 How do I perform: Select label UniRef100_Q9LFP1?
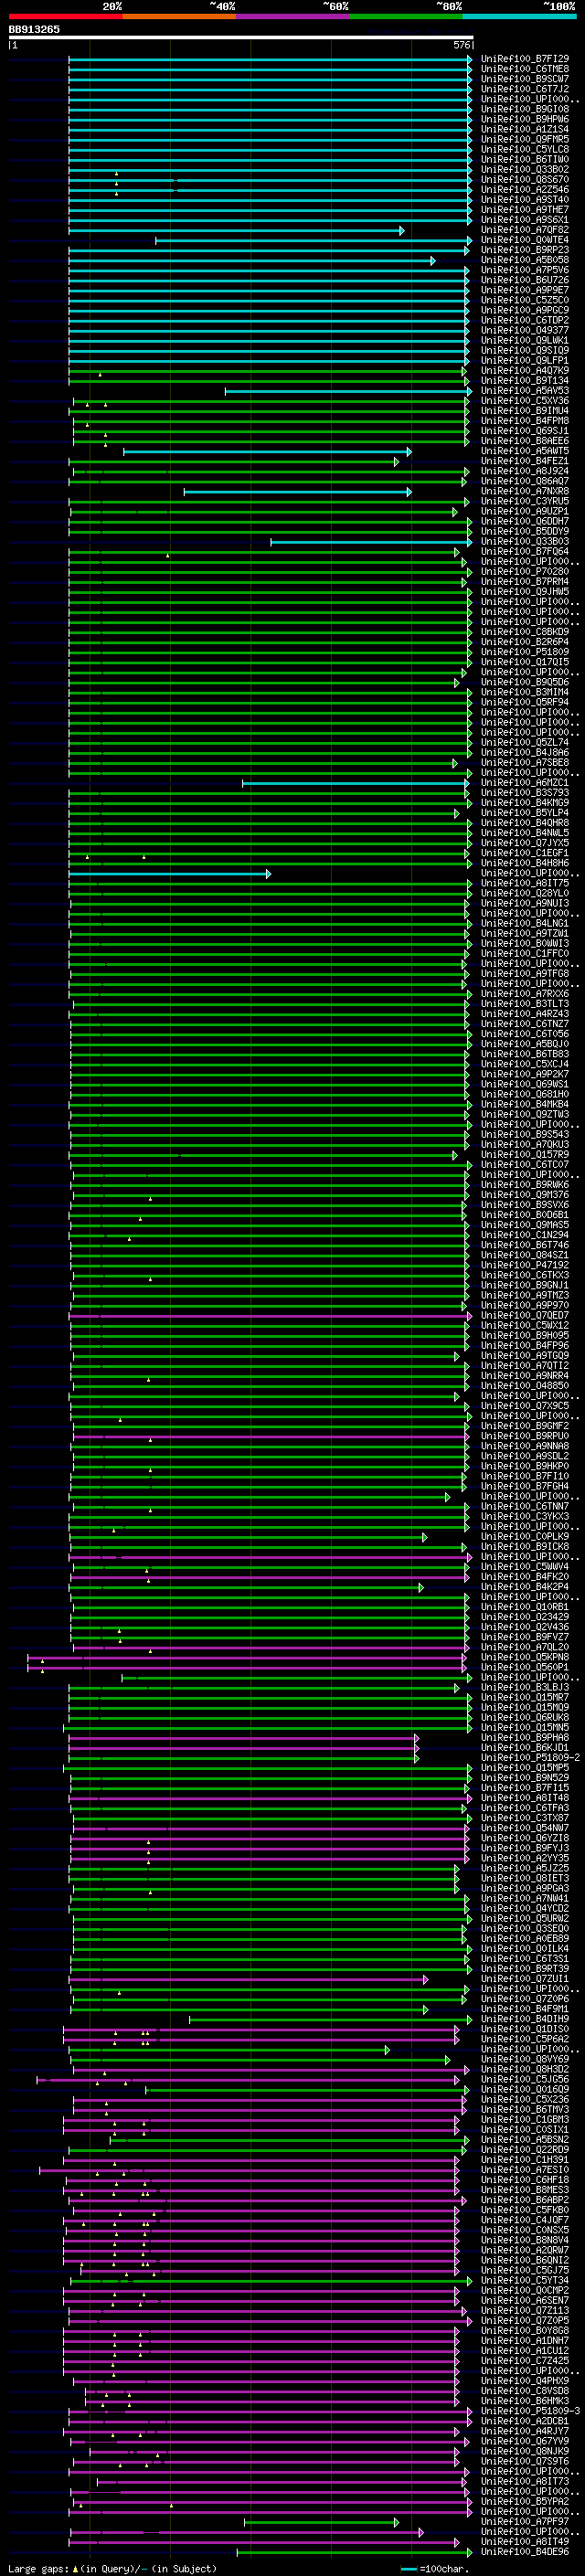pos(525,360)
